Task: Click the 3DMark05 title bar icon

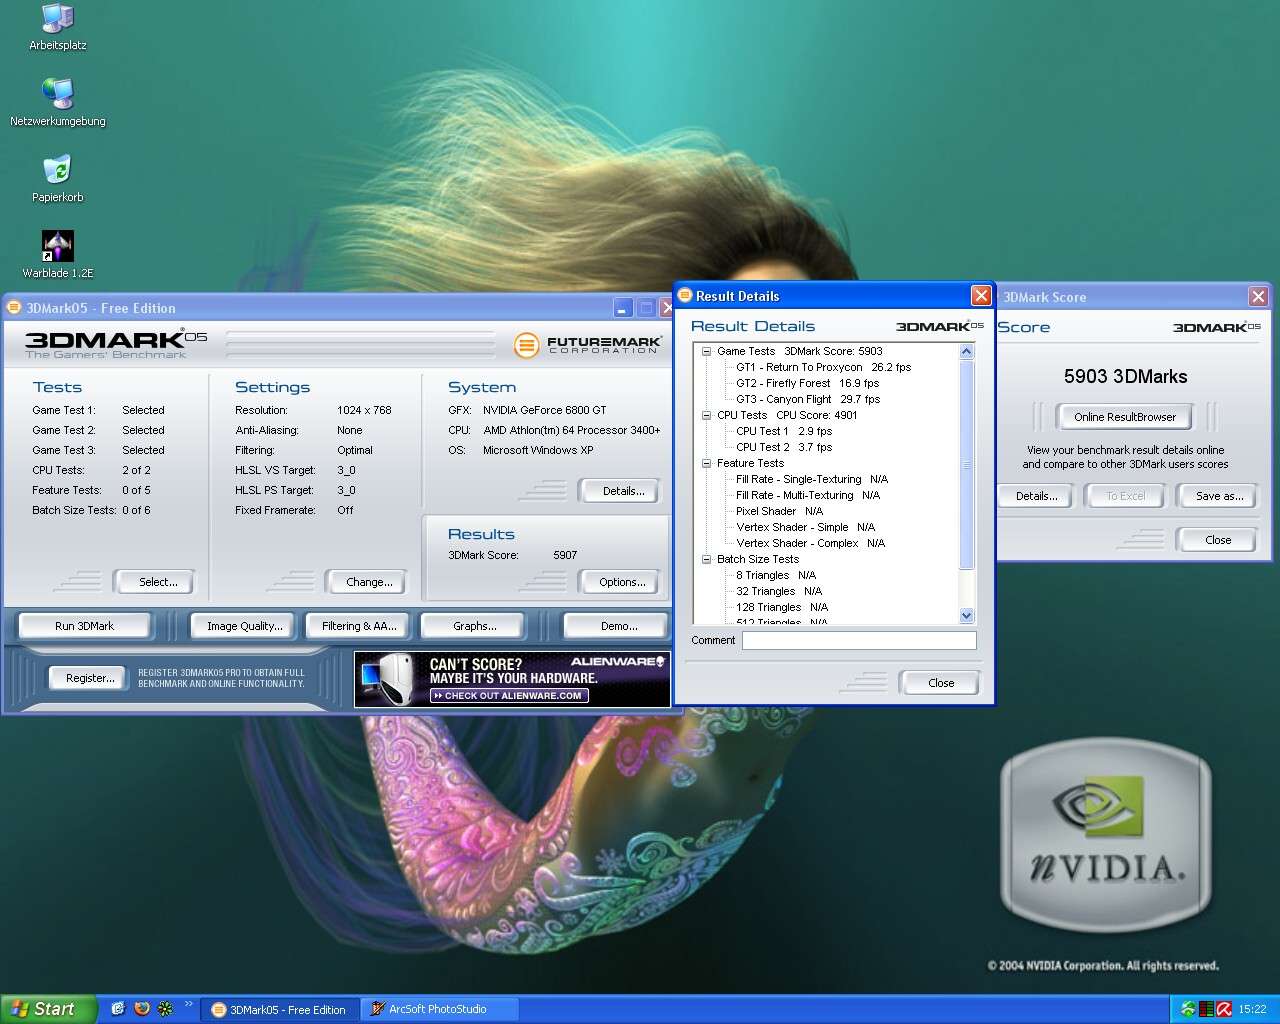Action: (14, 307)
